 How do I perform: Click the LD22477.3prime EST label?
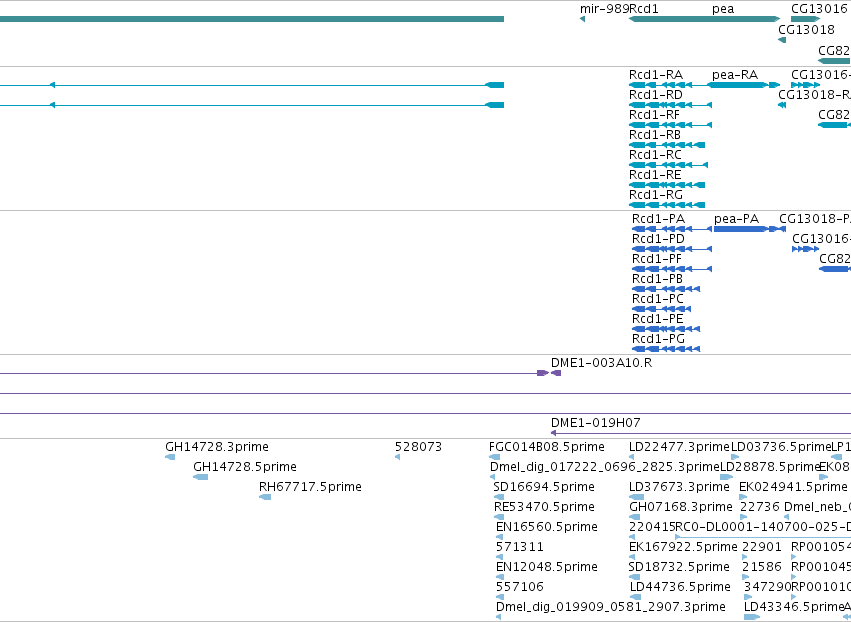point(679,447)
